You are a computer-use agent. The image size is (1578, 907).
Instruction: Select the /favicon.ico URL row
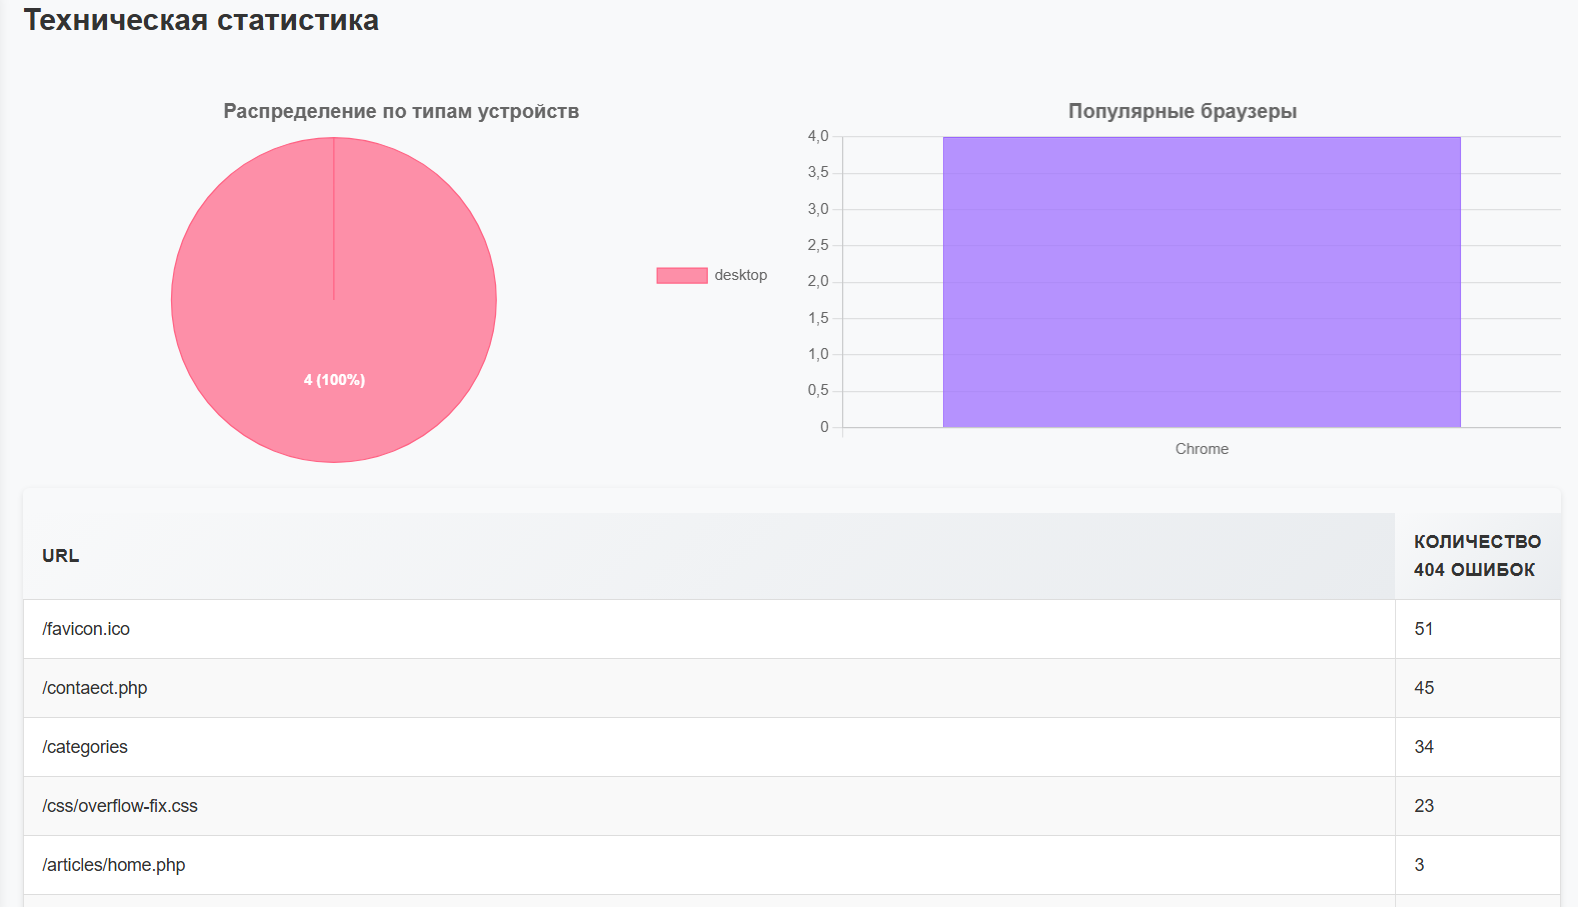coord(86,629)
